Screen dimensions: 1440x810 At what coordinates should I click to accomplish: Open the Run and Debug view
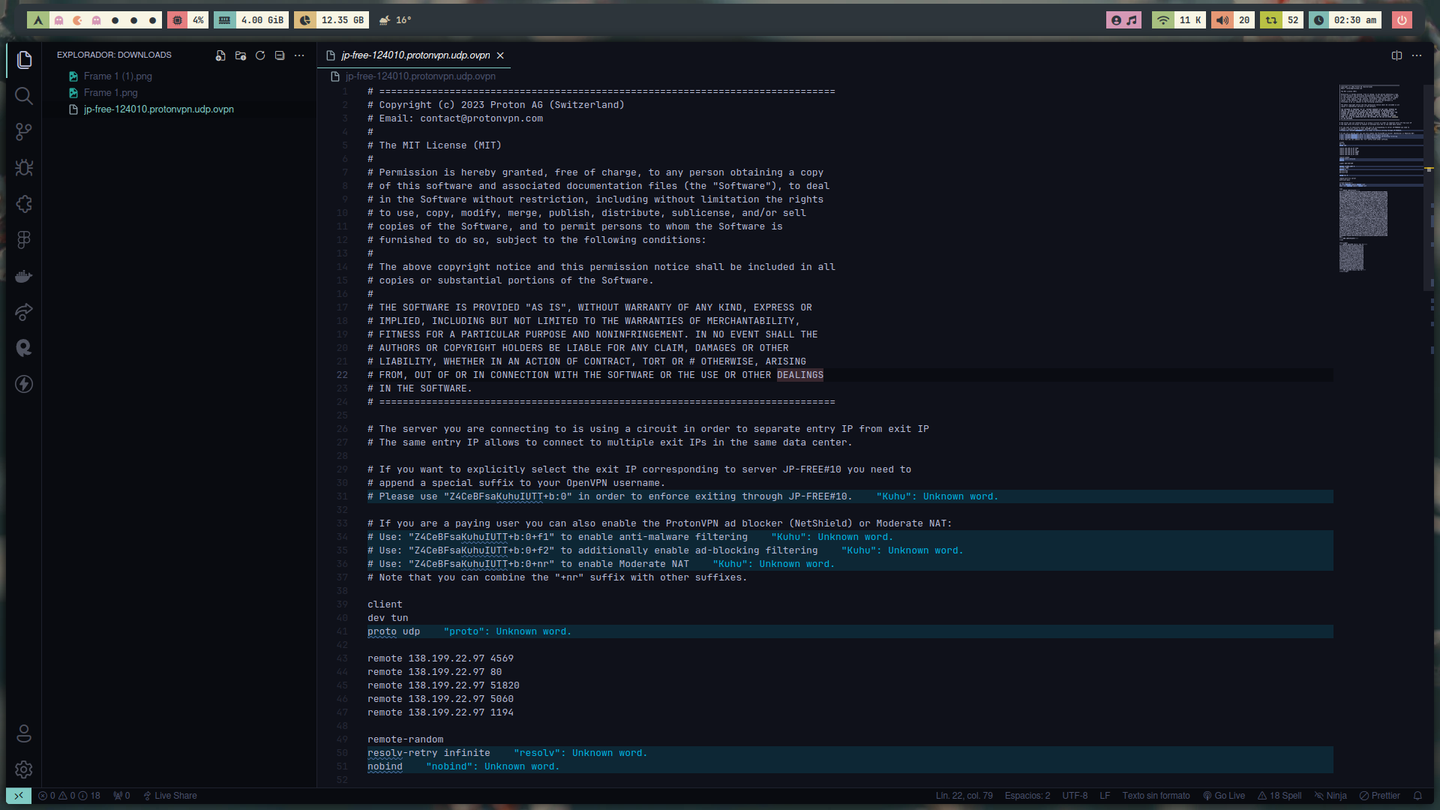click(x=24, y=168)
